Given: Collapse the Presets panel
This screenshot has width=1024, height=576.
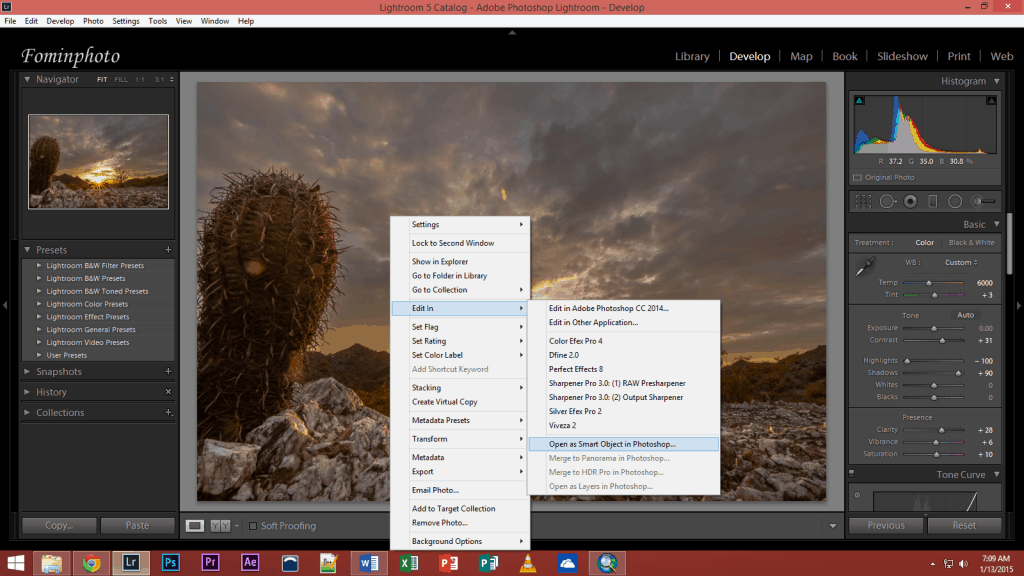Looking at the screenshot, I should coord(27,249).
